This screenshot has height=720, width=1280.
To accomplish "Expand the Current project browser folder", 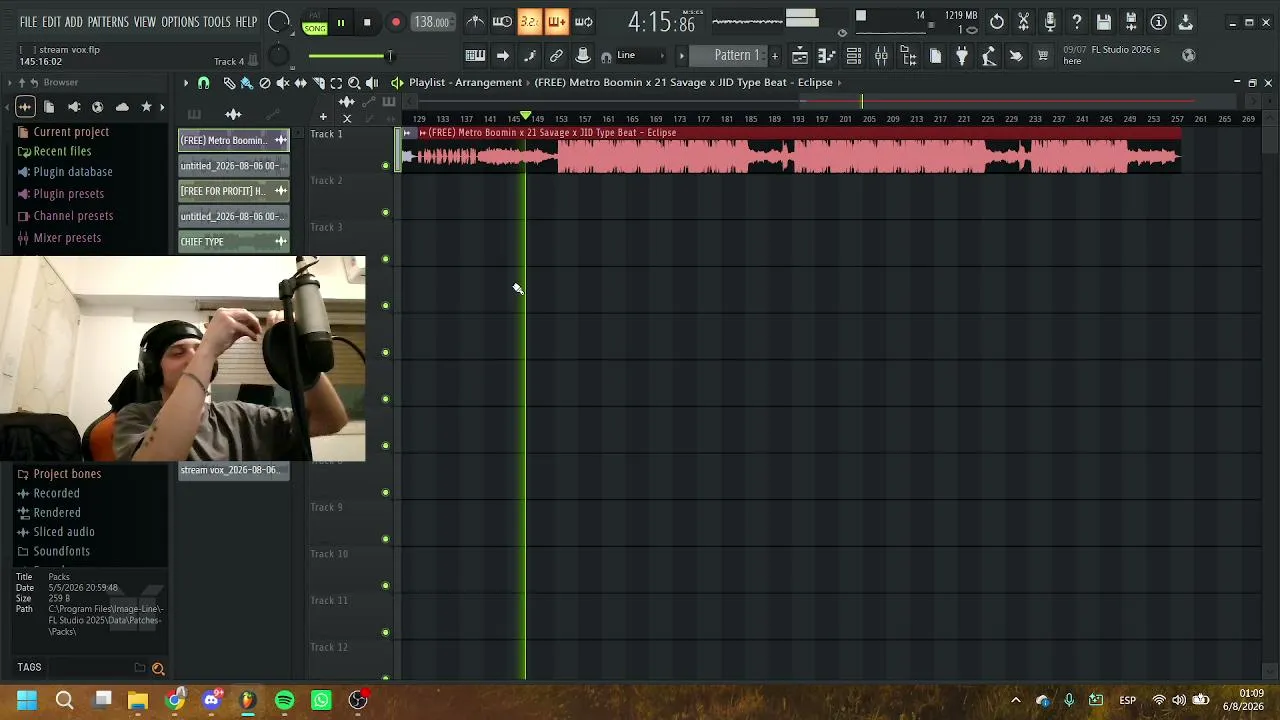I will click(x=71, y=132).
